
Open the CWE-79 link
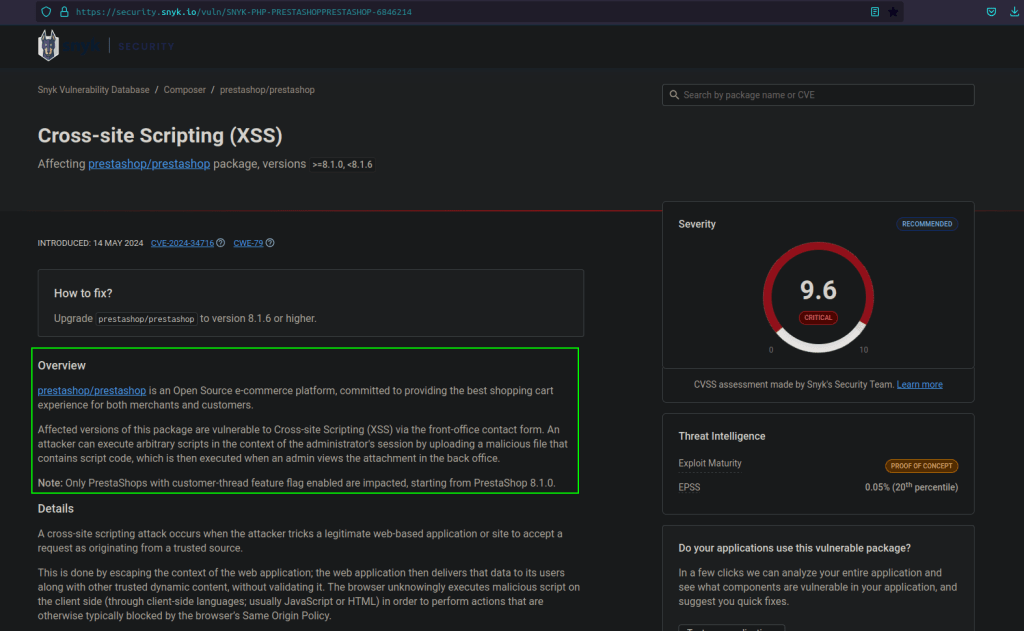pyautogui.click(x=247, y=243)
